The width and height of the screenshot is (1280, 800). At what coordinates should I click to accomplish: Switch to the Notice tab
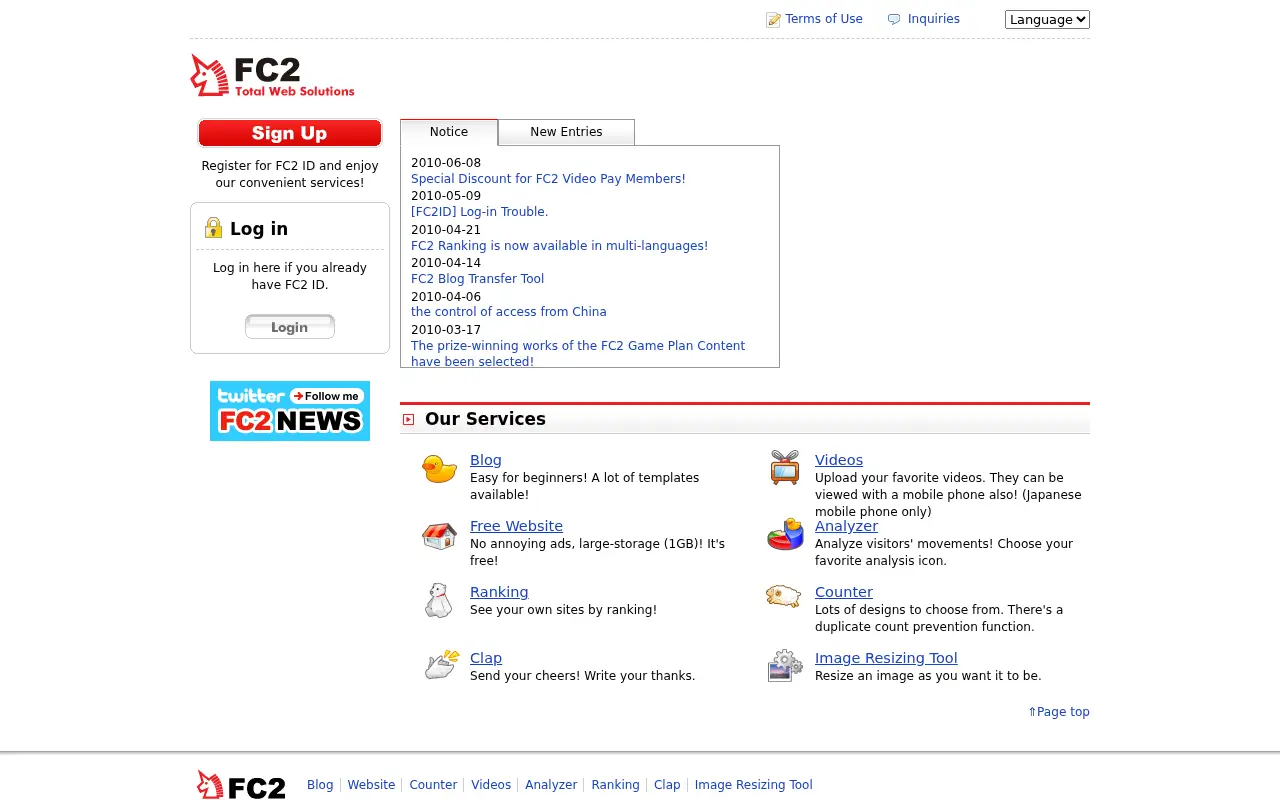(449, 132)
